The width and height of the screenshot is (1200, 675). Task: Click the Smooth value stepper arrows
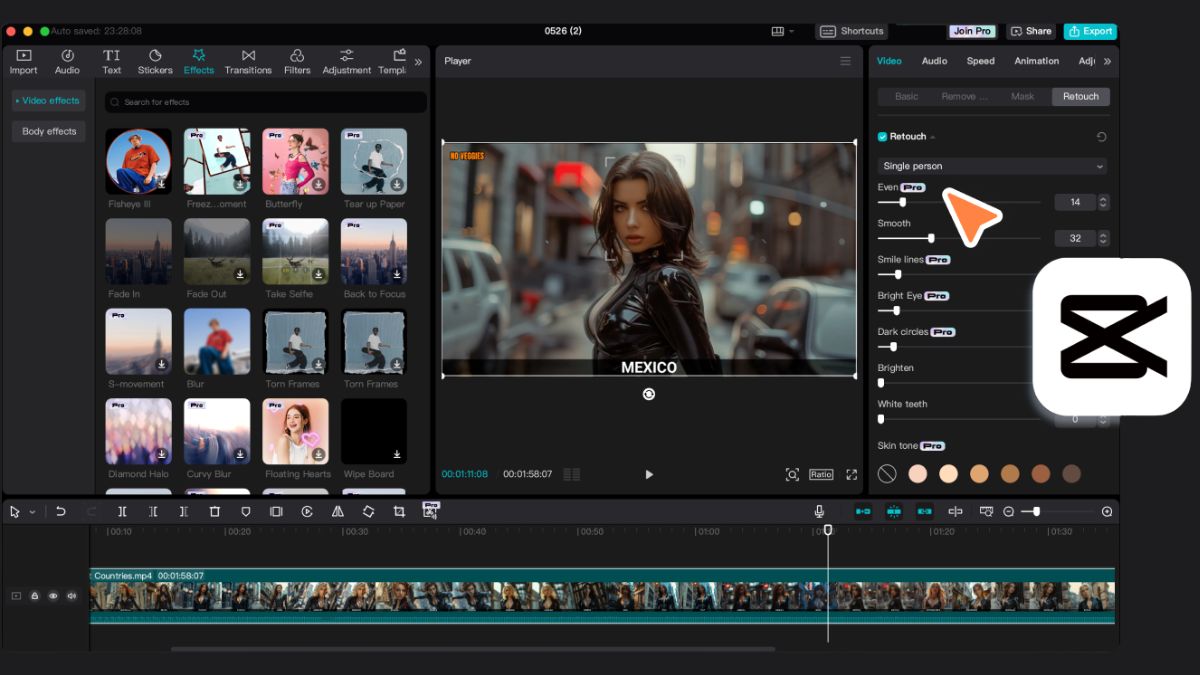[1103, 238]
